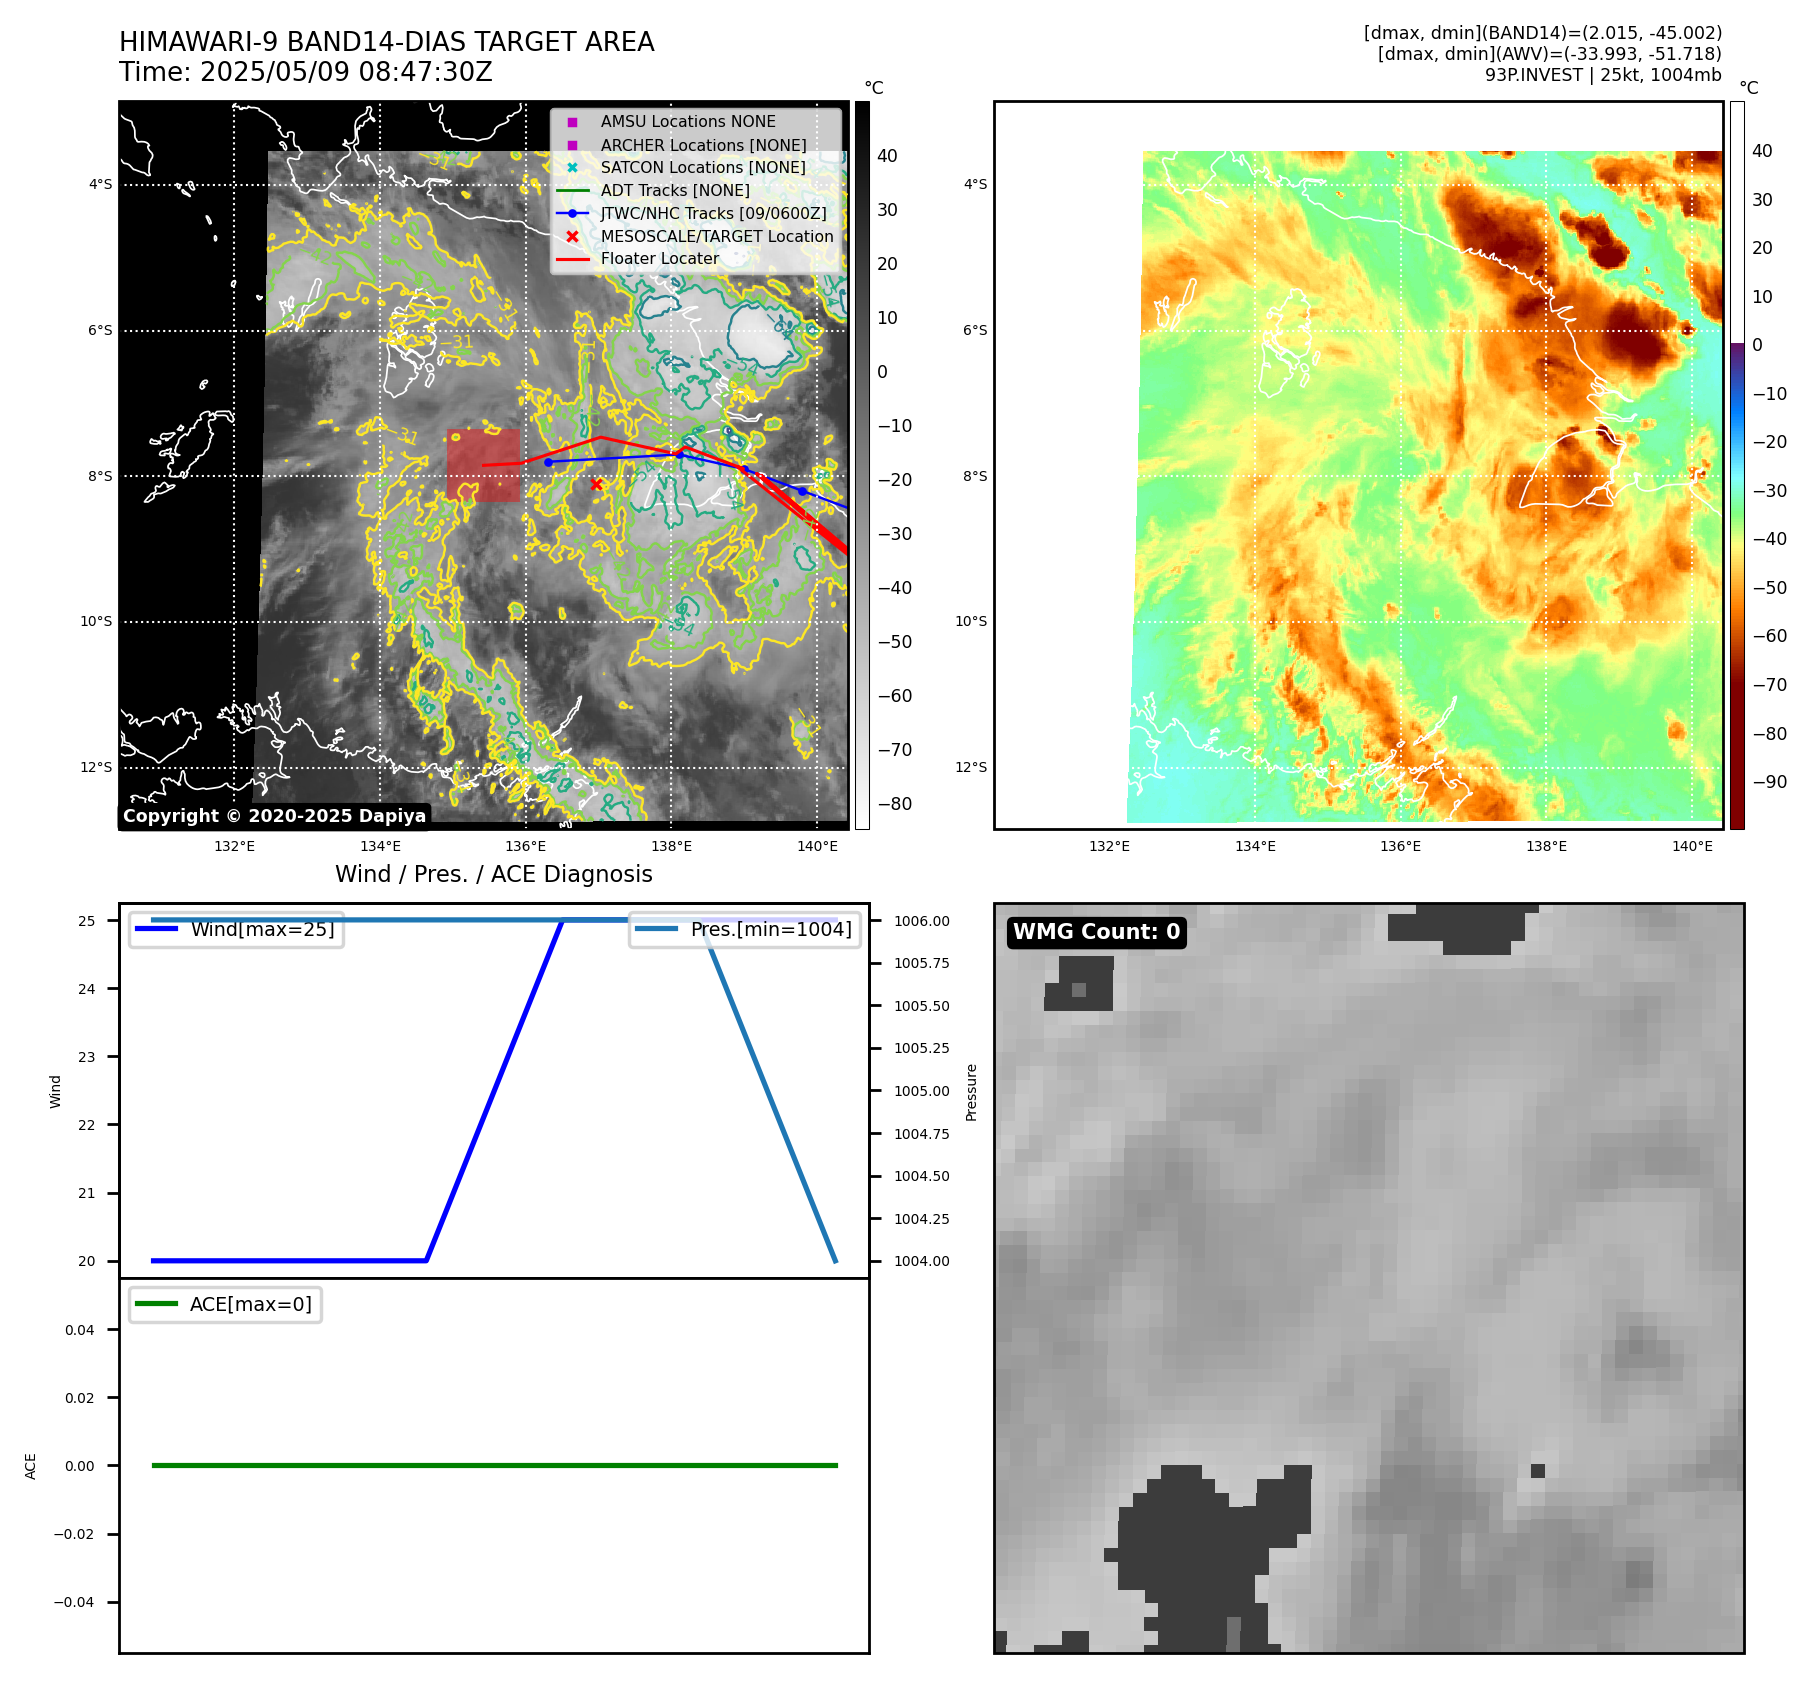Click the '0.04' ACE axis tick label
1813x1690 pixels.
(80, 1330)
